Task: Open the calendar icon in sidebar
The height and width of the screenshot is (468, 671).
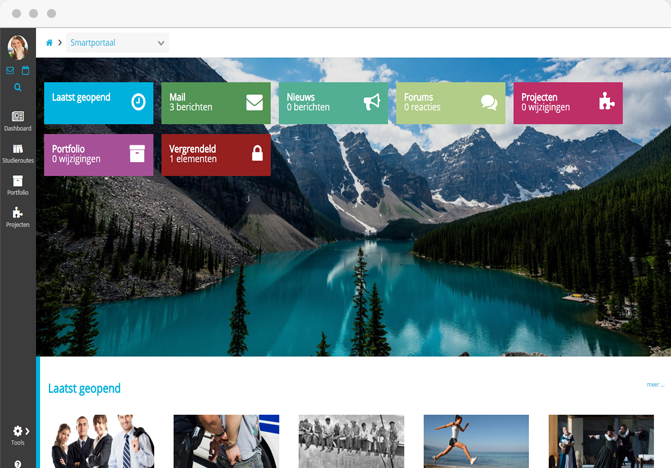Action: point(25,71)
